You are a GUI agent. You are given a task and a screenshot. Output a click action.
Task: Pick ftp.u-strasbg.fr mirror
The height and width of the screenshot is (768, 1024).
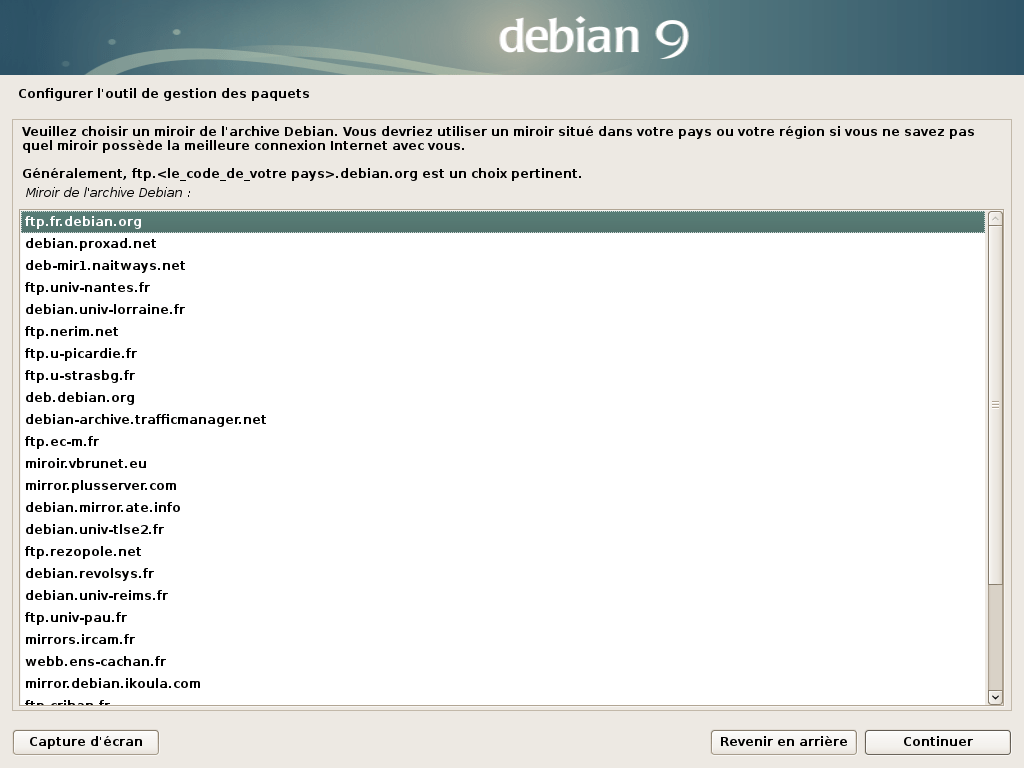tap(502, 376)
